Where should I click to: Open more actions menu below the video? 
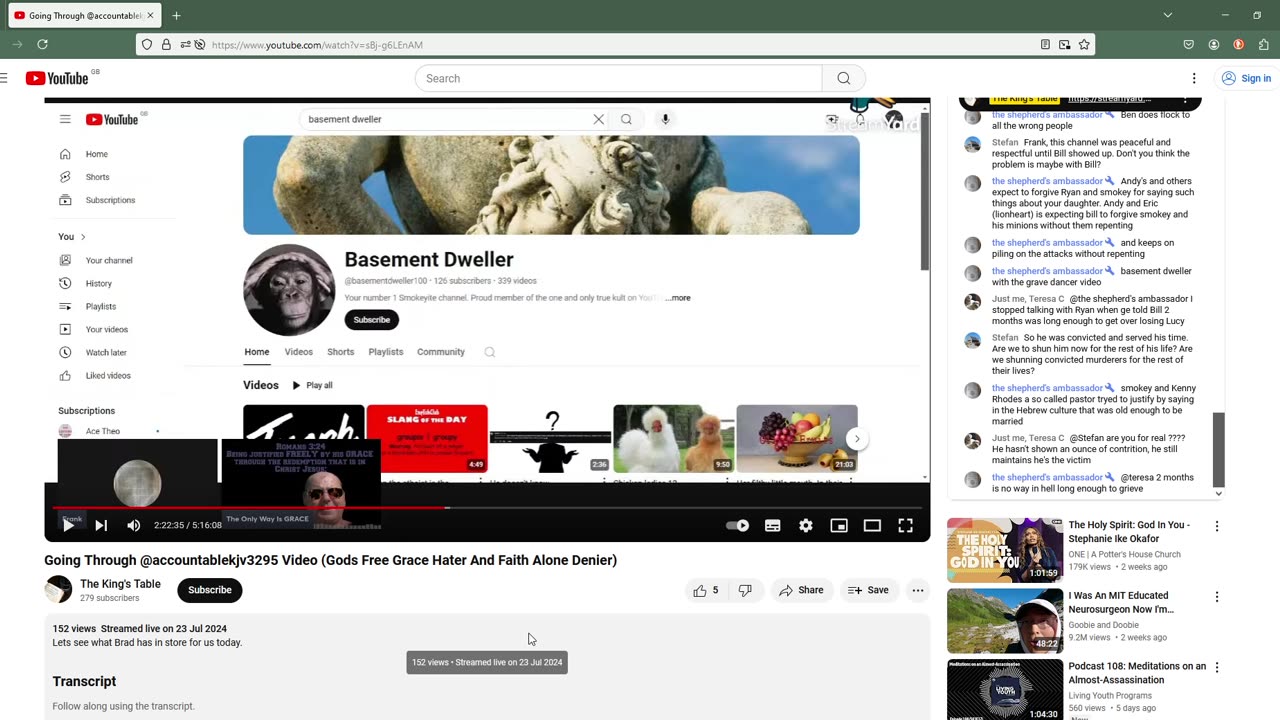click(918, 590)
